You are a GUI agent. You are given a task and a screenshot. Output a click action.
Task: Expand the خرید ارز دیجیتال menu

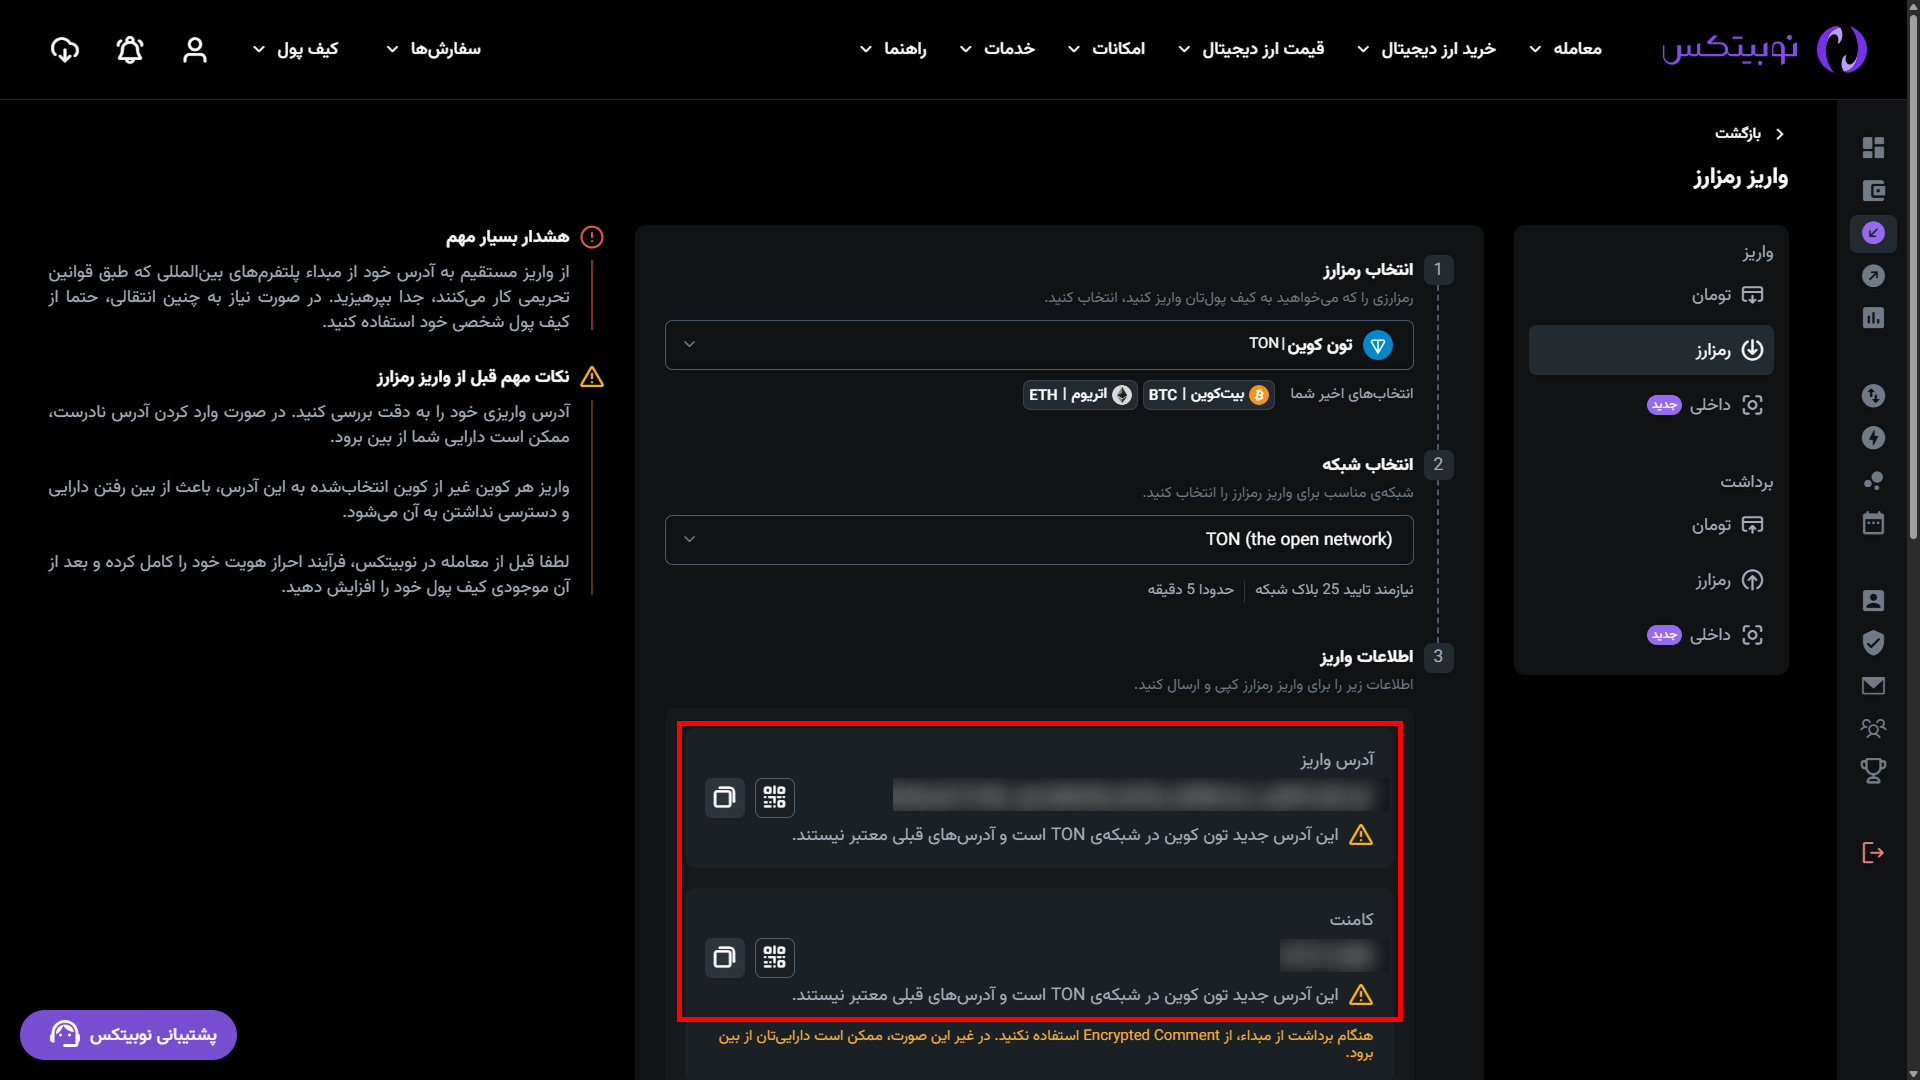[x=1426, y=49]
